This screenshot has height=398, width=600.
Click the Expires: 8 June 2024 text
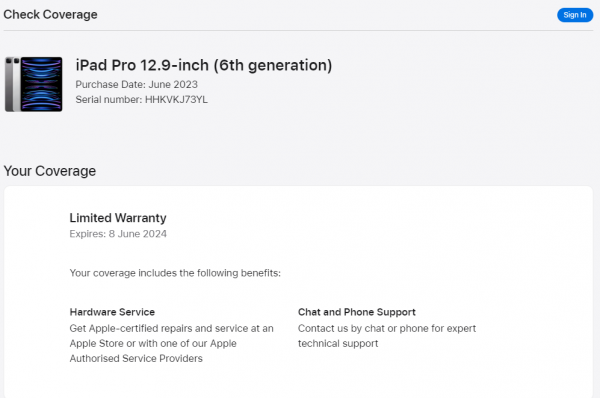(x=118, y=234)
